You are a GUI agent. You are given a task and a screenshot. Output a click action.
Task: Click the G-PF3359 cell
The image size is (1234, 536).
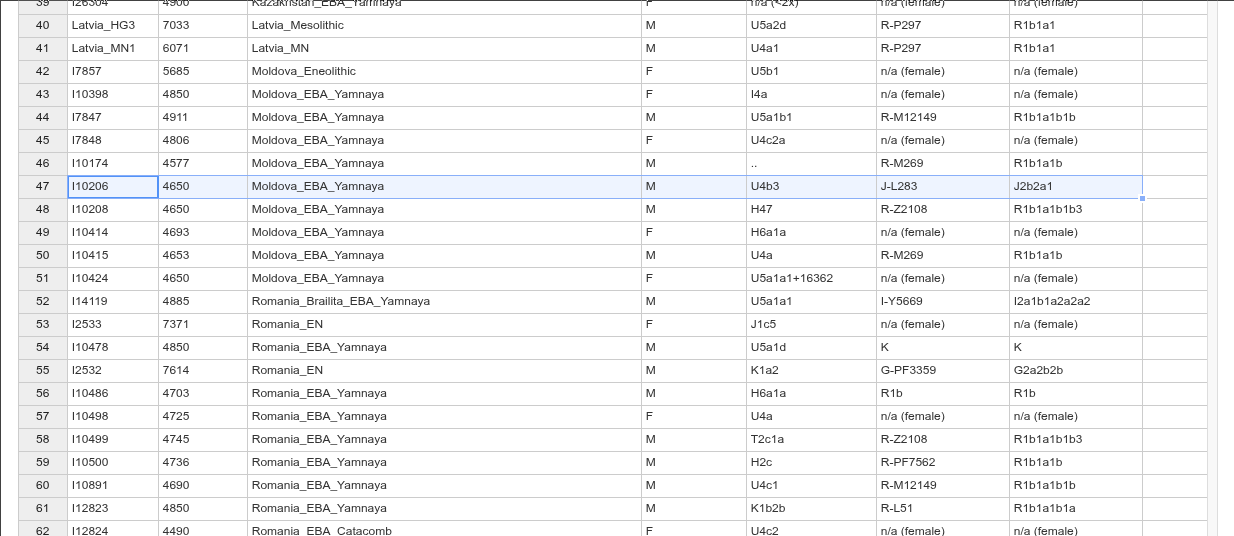[x=943, y=370]
